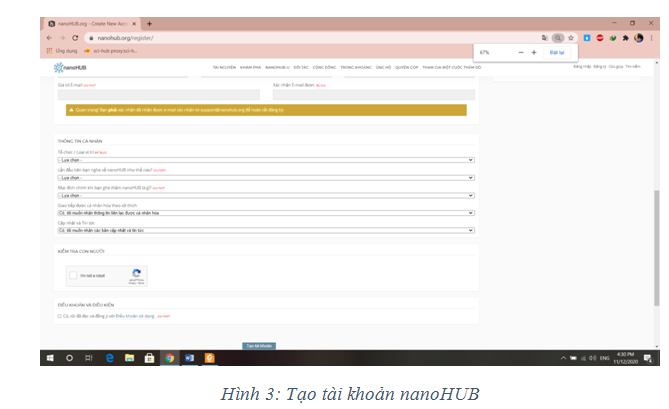Screen dimensions: 669x409
Task: Open File Explorer from the taskbar
Action: point(129,357)
